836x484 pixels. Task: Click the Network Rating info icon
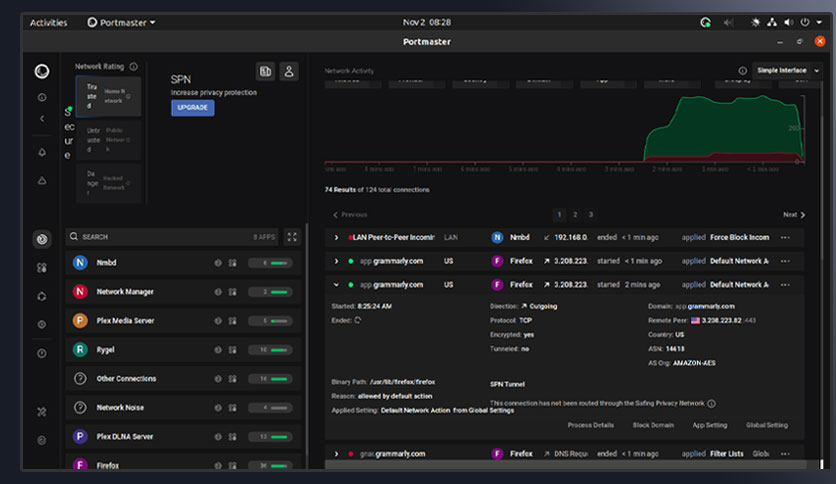pyautogui.click(x=133, y=67)
